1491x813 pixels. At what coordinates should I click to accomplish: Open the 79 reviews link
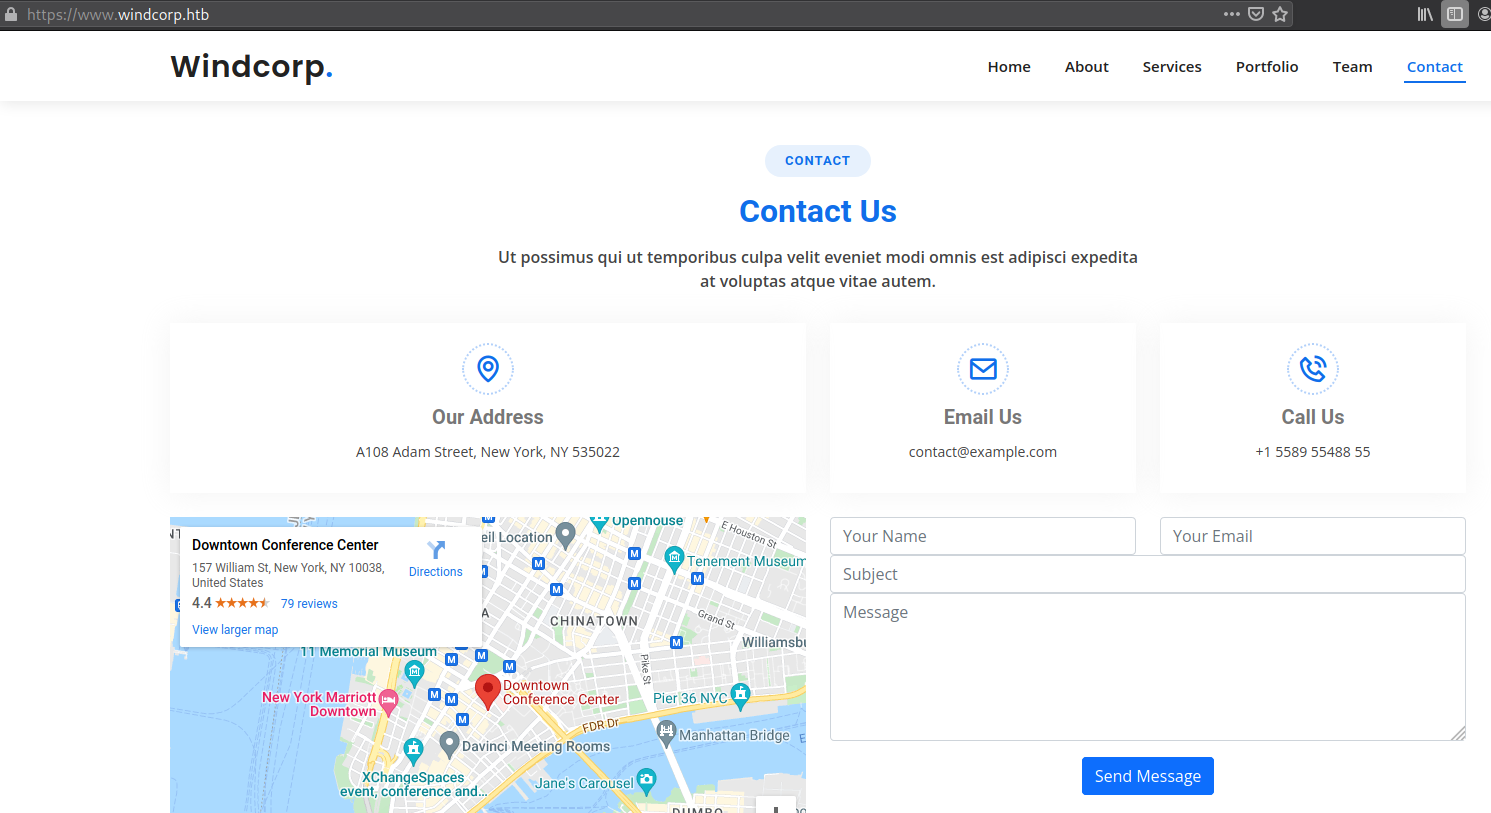(x=309, y=604)
